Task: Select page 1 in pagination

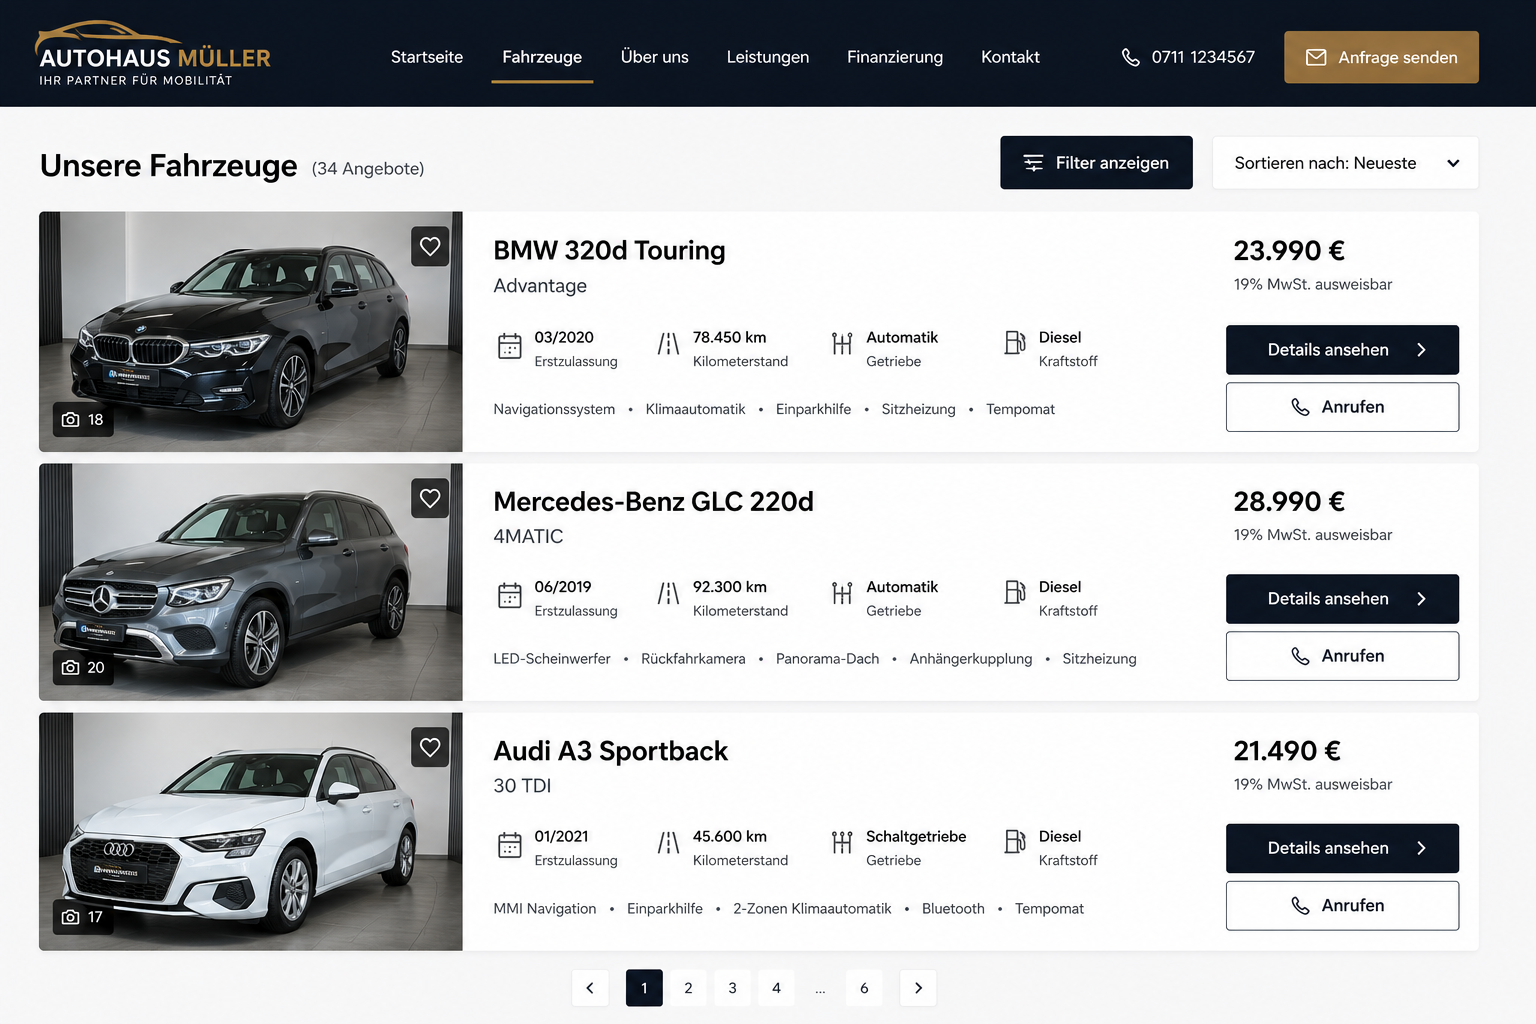Action: (644, 988)
